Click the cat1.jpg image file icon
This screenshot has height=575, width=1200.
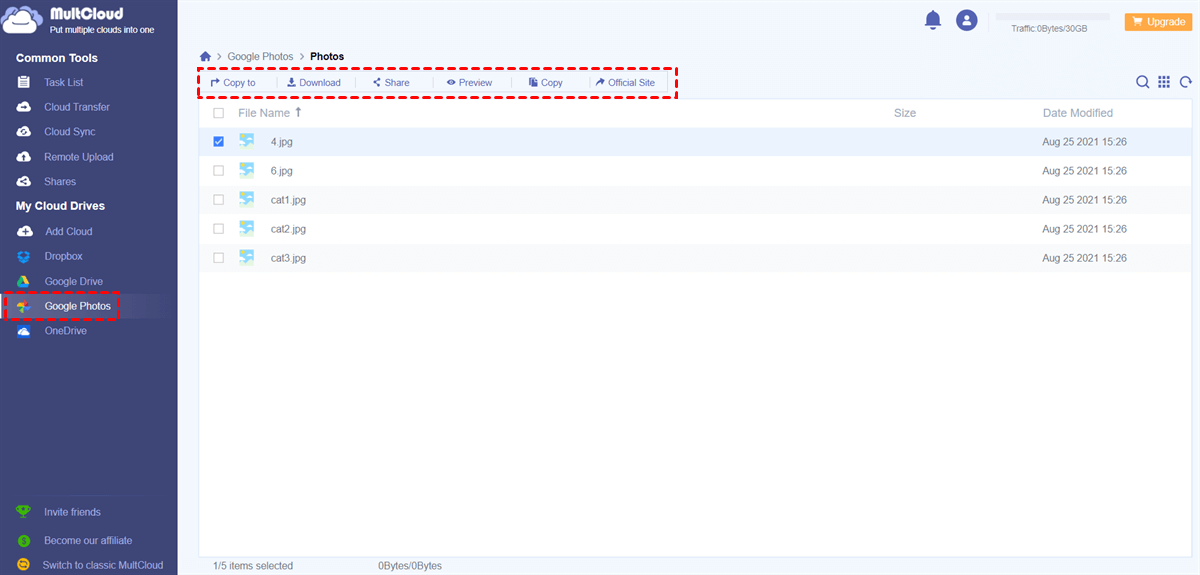(x=246, y=199)
